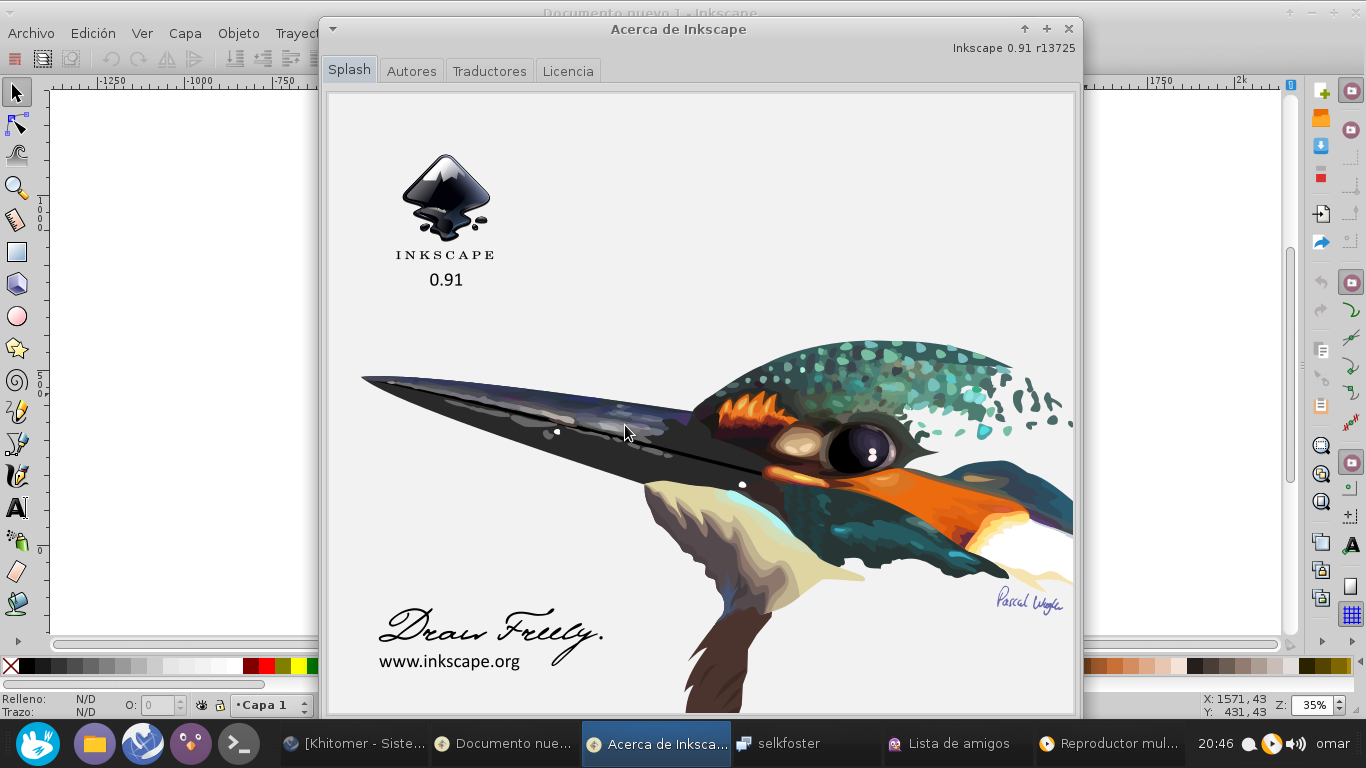Open the Capa menu
The image size is (1366, 768).
185,33
